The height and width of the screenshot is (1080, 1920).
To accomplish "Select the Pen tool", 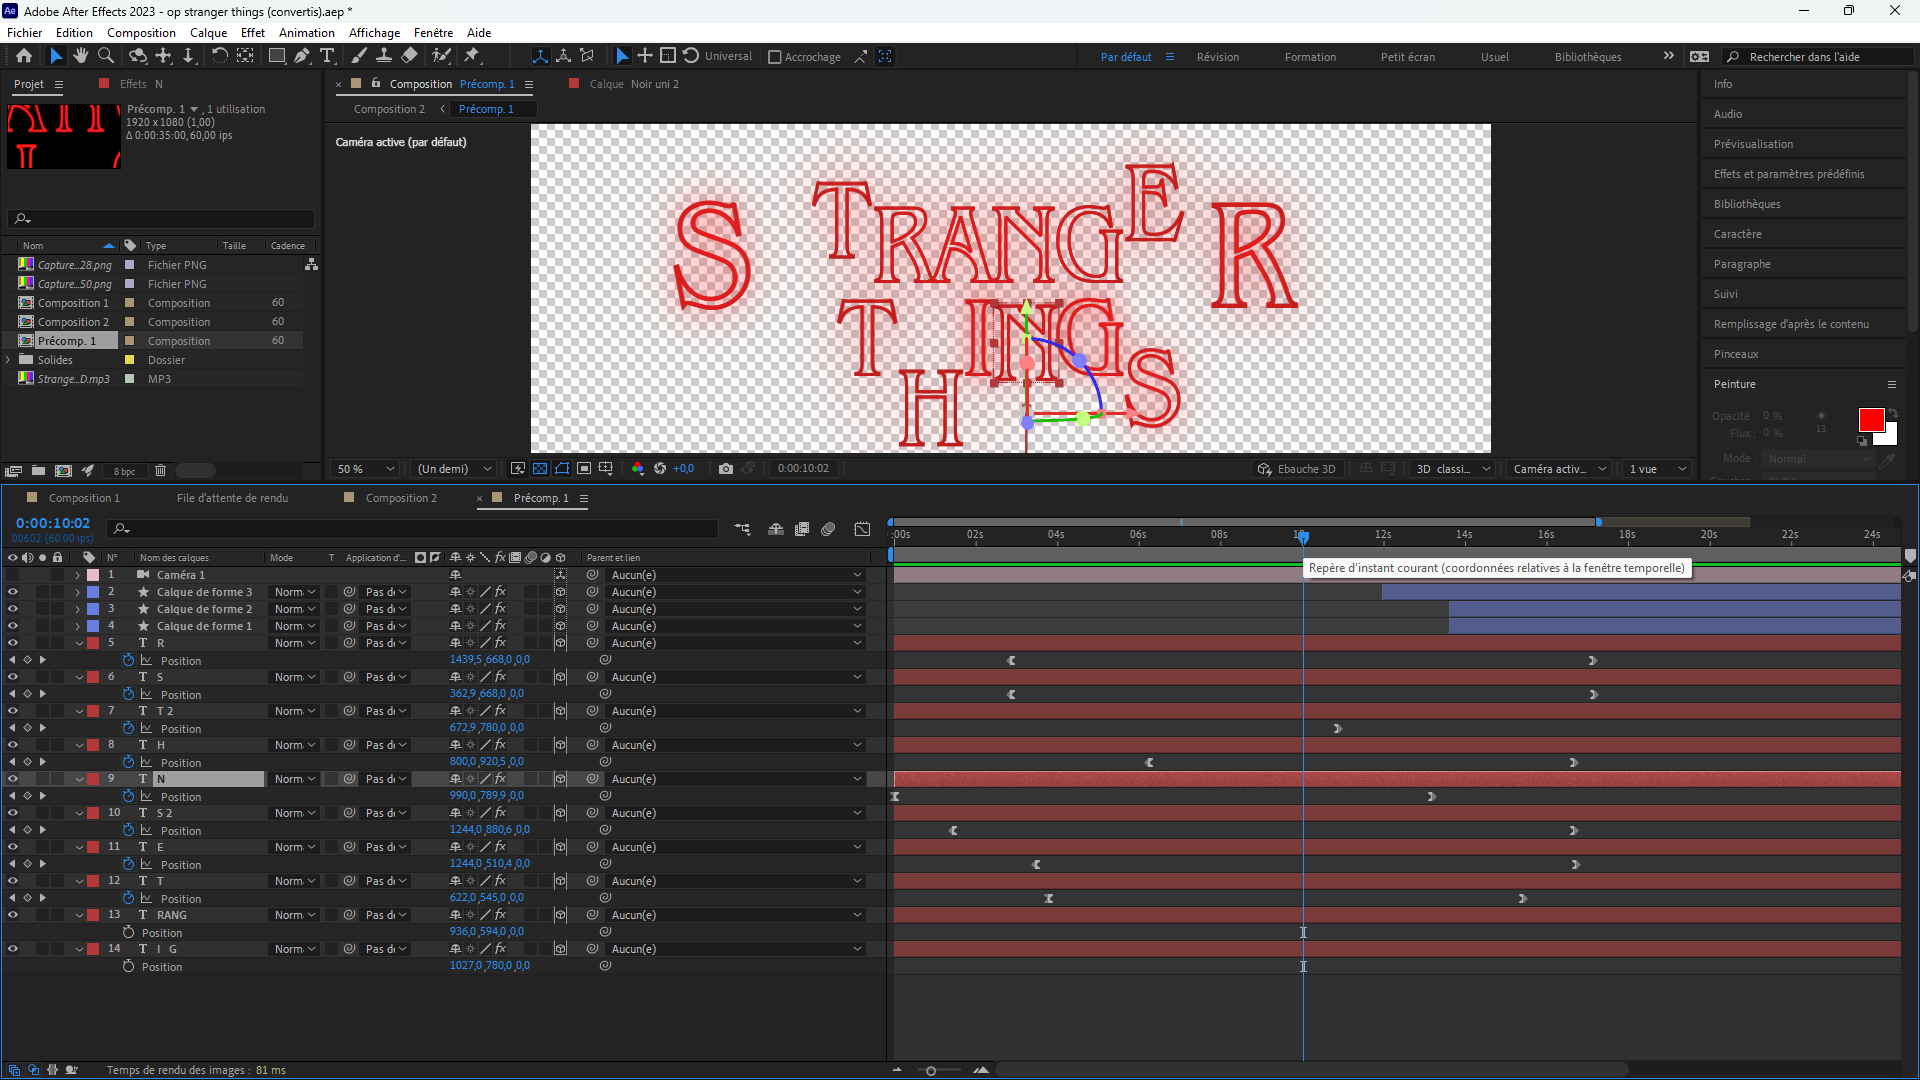I will tap(302, 56).
